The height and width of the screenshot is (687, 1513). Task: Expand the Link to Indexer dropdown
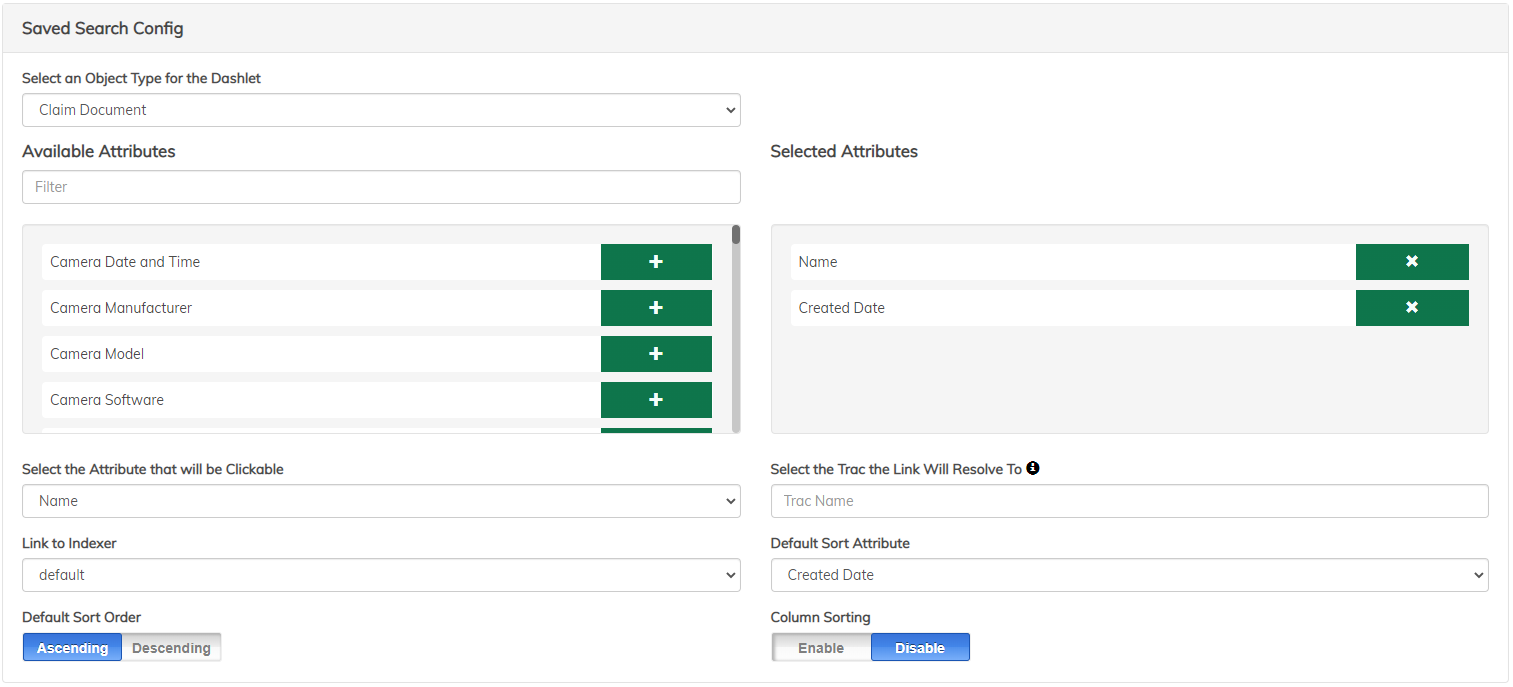(381, 575)
